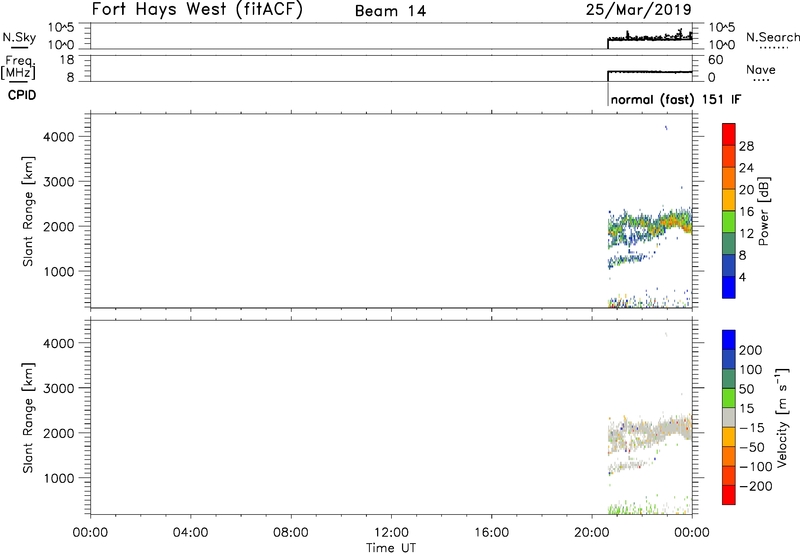Select the date '25/Mar/2019'
Viewport: 800px width, 554px height.
coord(638,10)
